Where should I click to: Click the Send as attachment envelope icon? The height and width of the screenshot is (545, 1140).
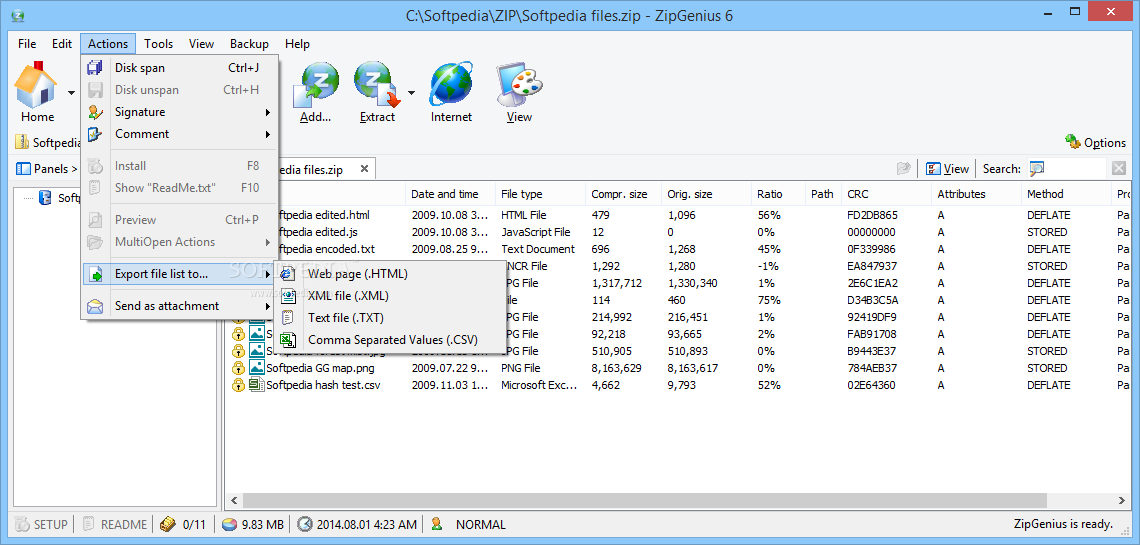tap(95, 307)
